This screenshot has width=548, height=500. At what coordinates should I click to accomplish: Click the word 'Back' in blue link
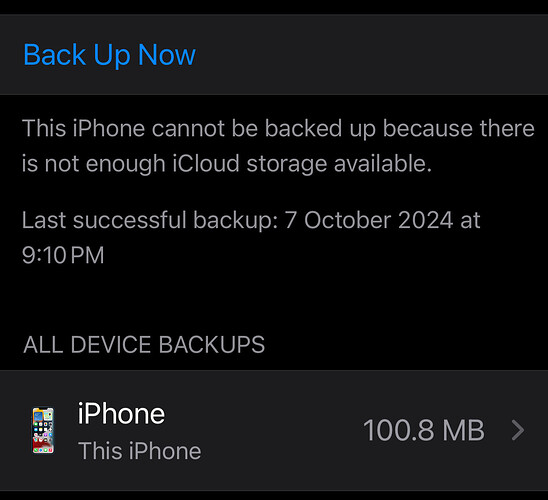(x=55, y=55)
